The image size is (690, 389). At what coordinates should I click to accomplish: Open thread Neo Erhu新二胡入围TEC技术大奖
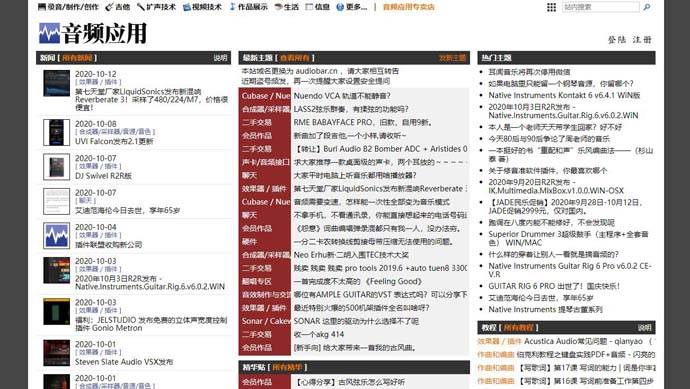coord(351,254)
